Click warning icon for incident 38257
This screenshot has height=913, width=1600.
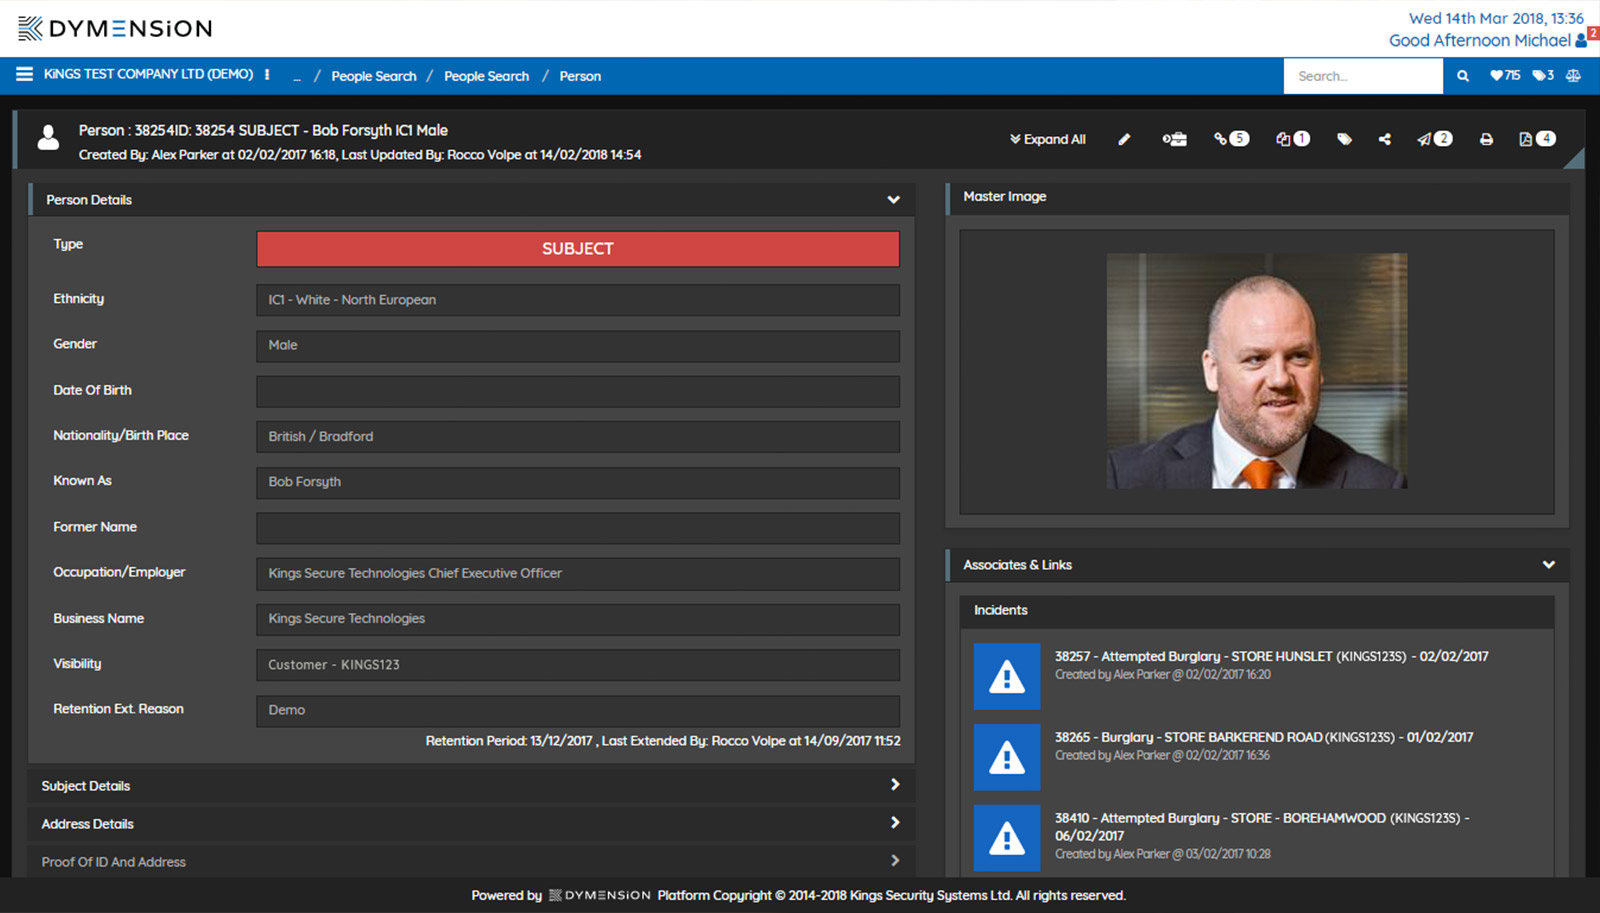(1007, 676)
